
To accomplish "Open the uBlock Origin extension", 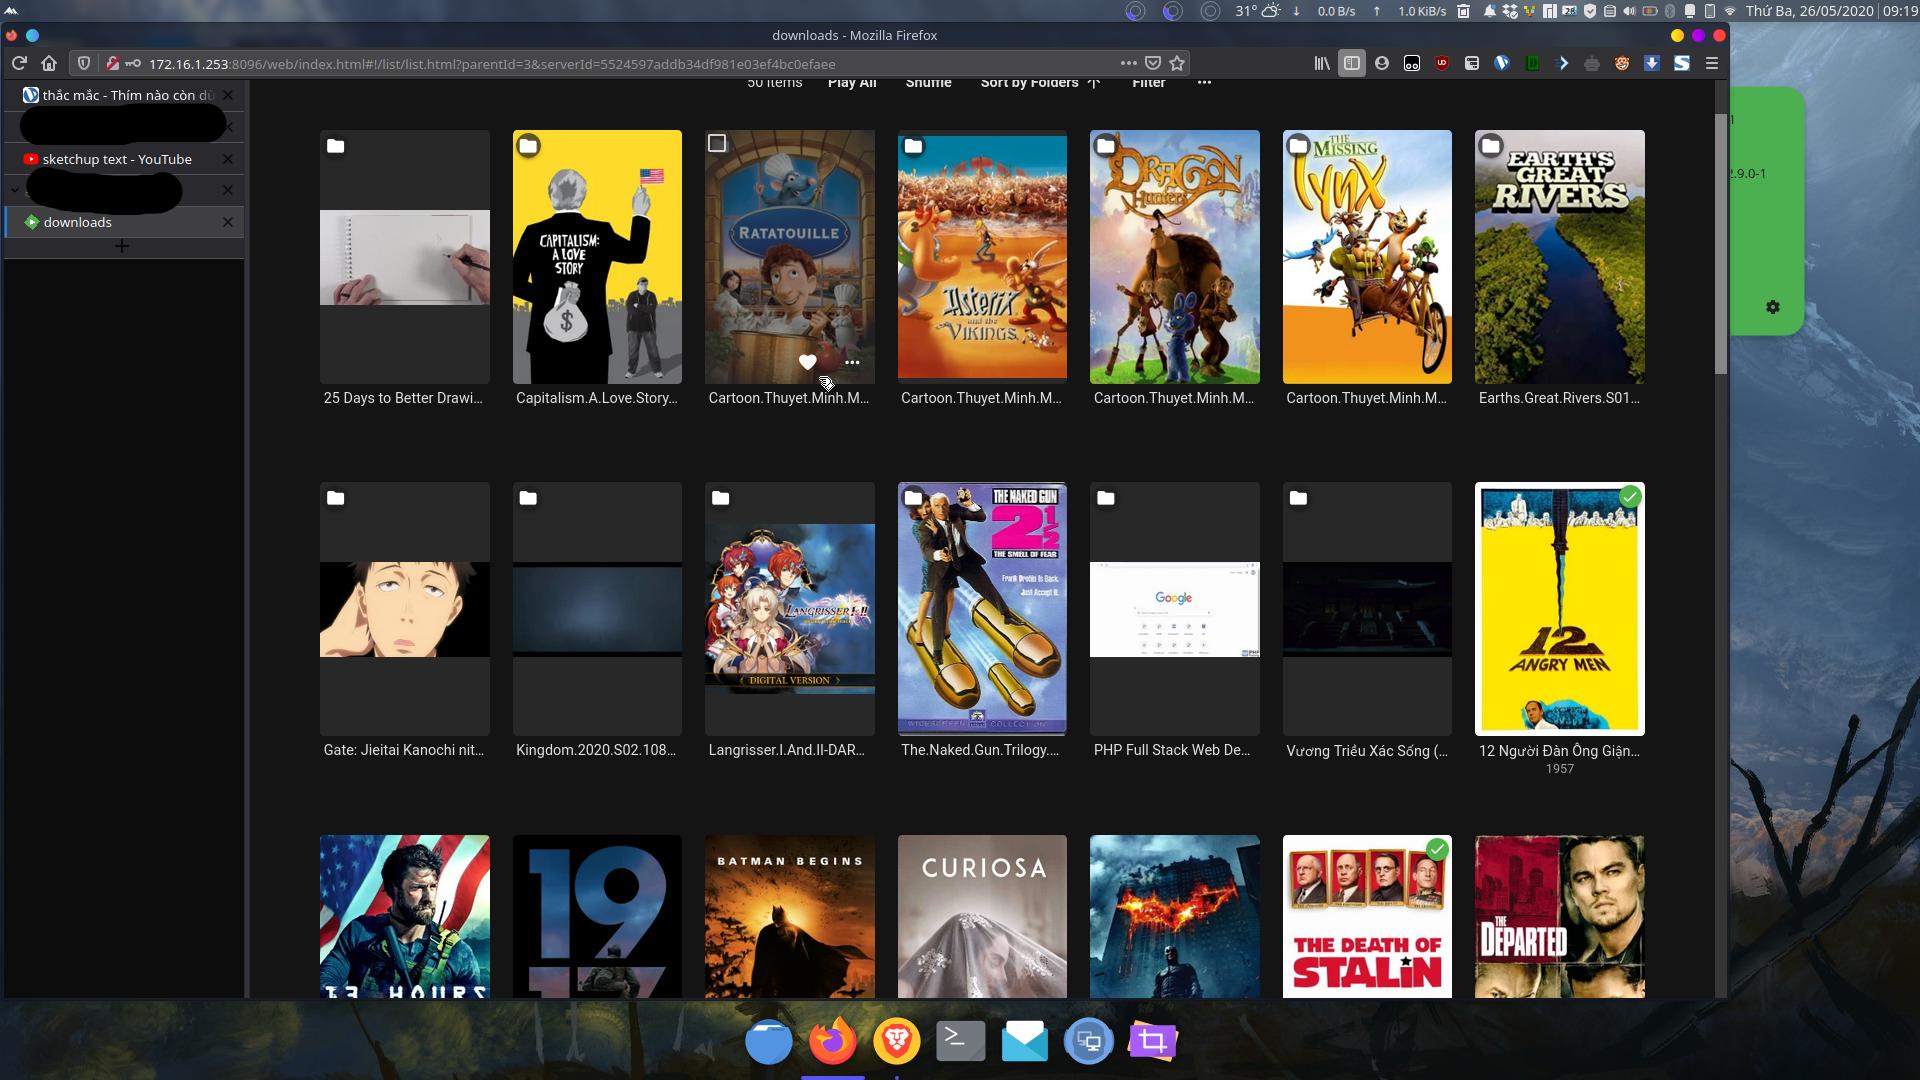I will click(x=1442, y=63).
